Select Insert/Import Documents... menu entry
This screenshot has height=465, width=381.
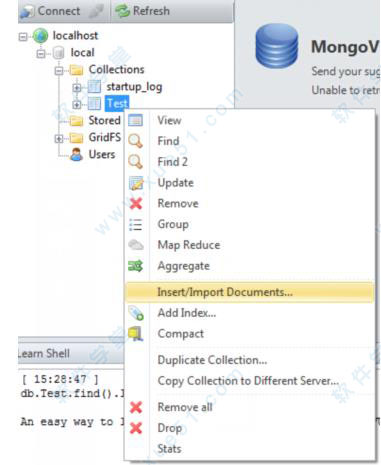click(249, 292)
